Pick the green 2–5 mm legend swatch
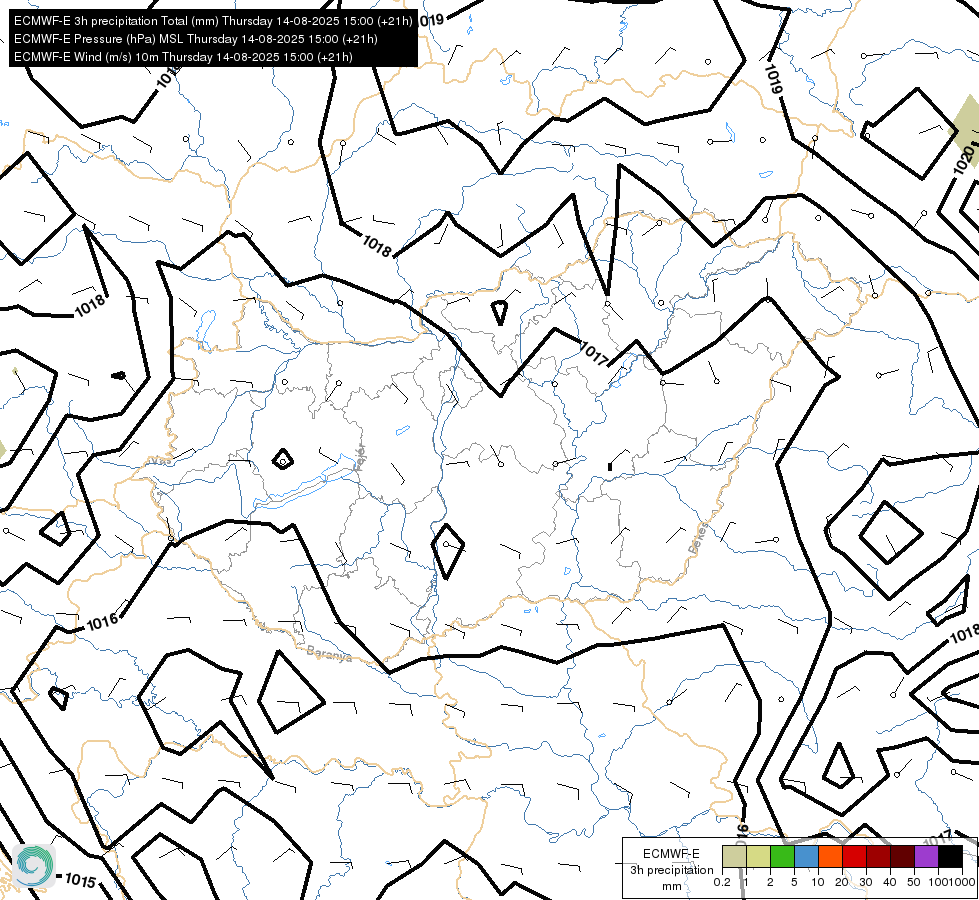This screenshot has height=900, width=979. pyautogui.click(x=782, y=857)
